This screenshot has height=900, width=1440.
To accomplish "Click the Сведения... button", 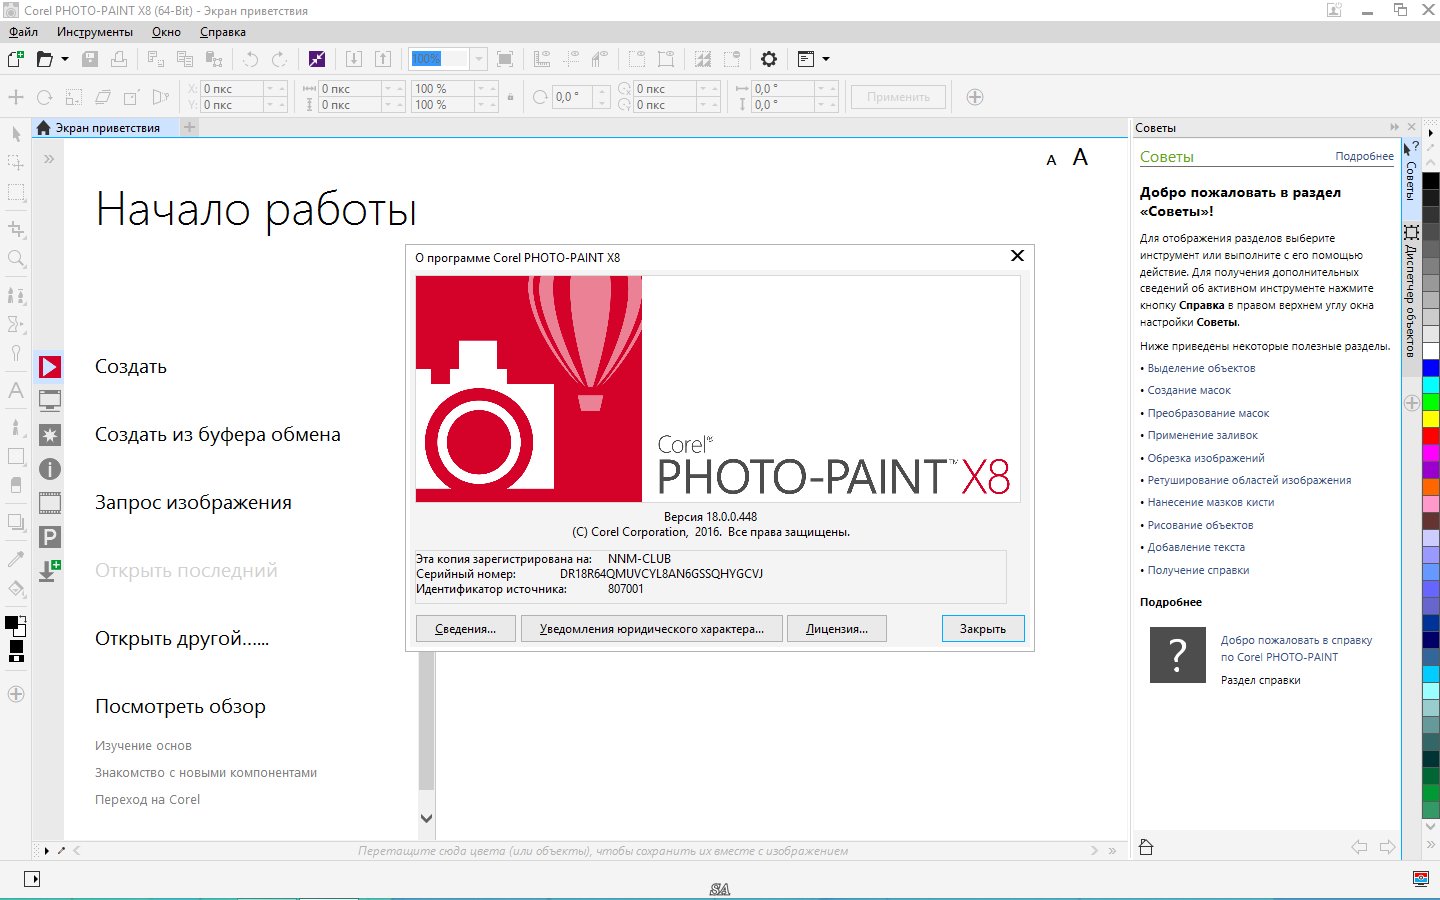I will pos(465,629).
